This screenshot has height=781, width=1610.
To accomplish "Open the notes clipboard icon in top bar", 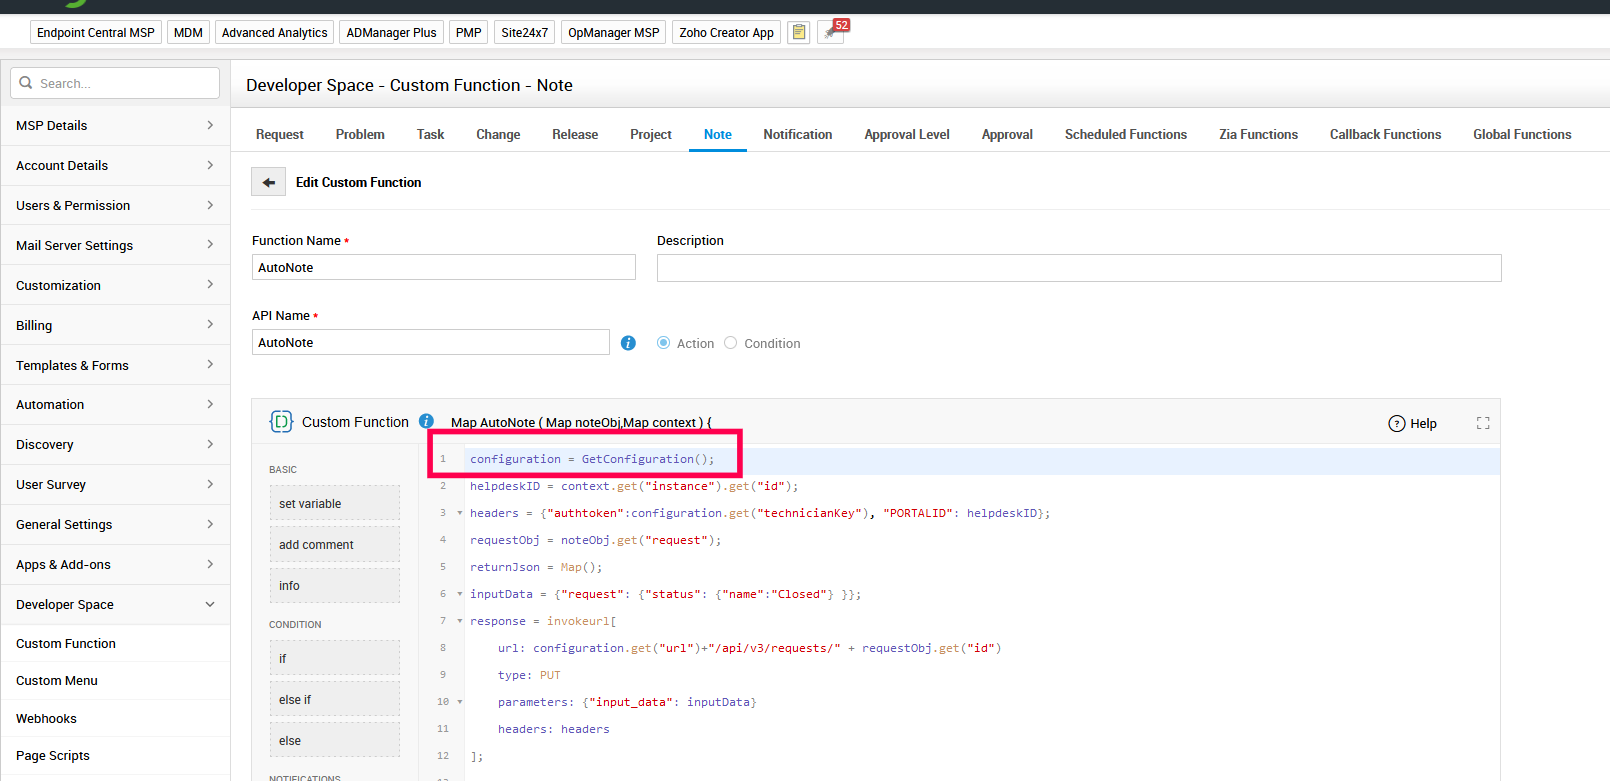I will click(x=798, y=33).
